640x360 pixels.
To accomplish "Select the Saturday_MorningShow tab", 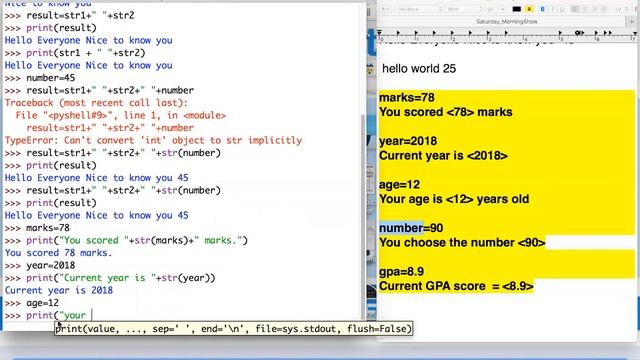I will point(507,22).
